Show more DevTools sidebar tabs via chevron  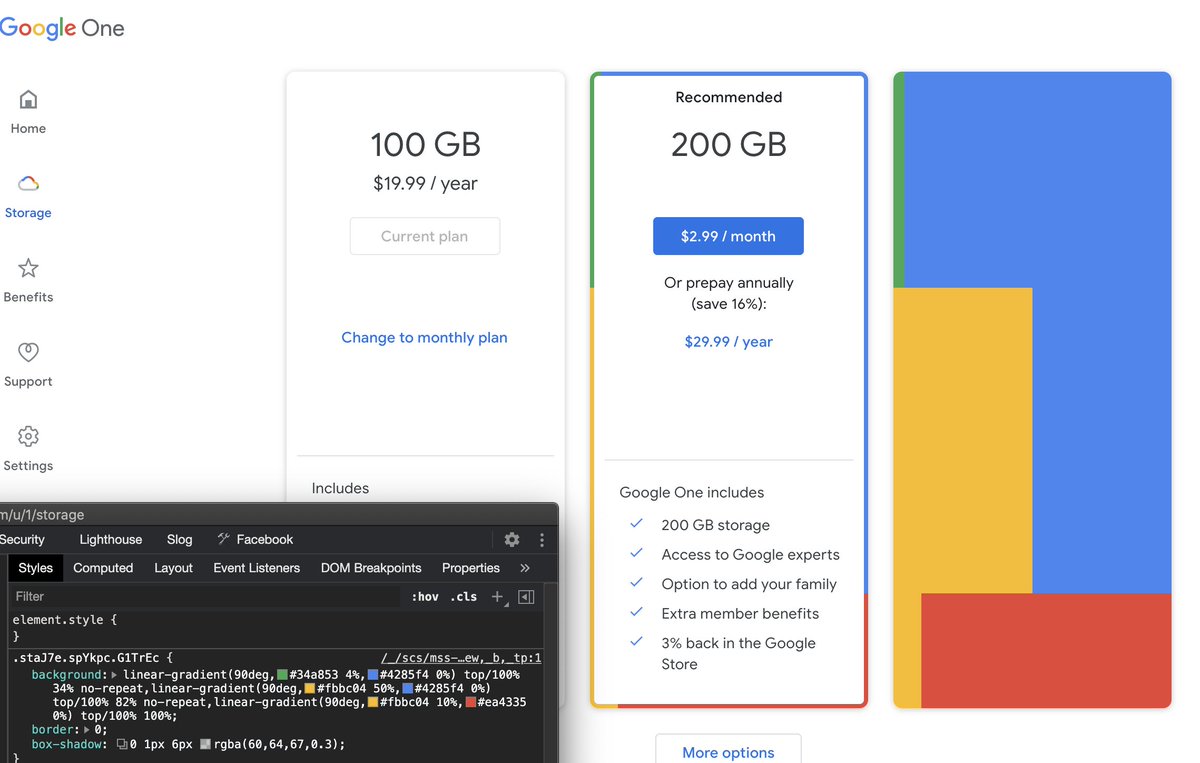(x=525, y=567)
